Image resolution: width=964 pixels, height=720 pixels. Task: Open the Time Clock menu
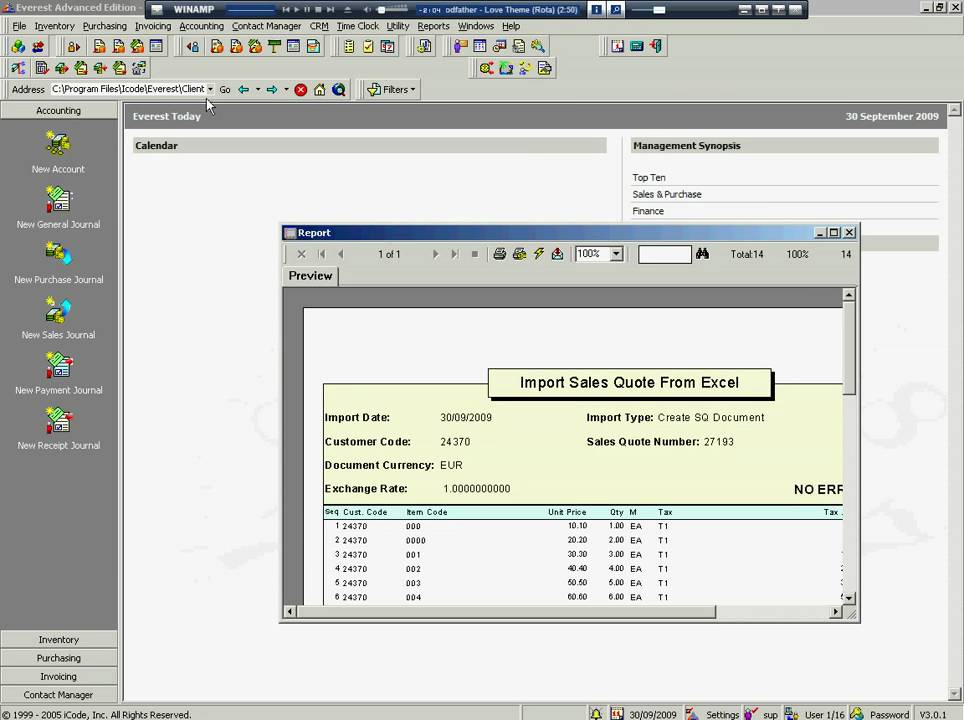[358, 26]
